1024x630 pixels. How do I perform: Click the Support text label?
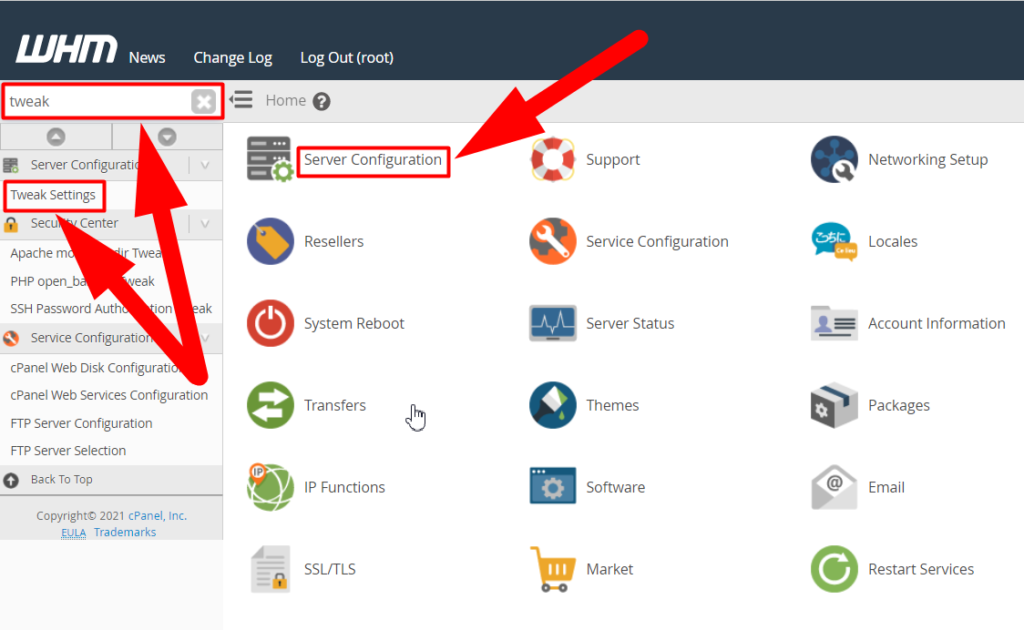tap(613, 159)
